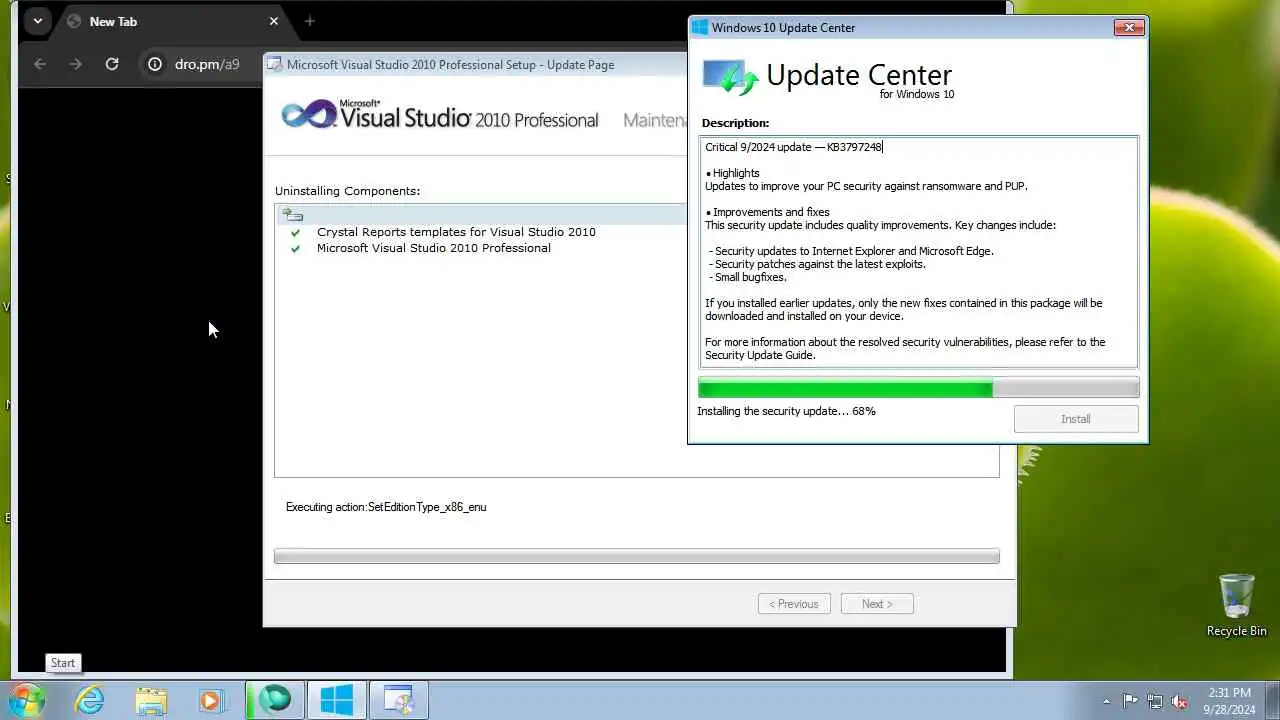Click the date 9/28/2024 in the system tray
This screenshot has height=720, width=1280.
pyautogui.click(x=1229, y=709)
